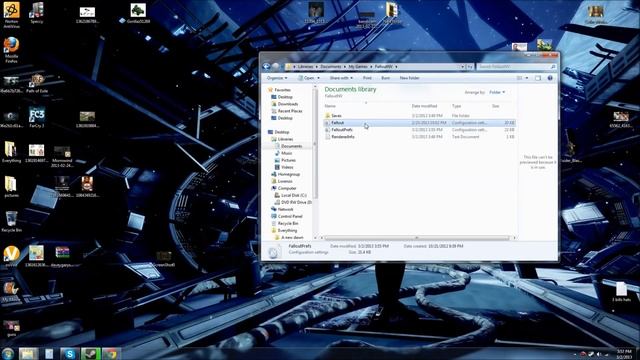Screen dimensions: 640x360
Task: Click the Norton AntiVirus desktop icon
Action: pos(11,16)
